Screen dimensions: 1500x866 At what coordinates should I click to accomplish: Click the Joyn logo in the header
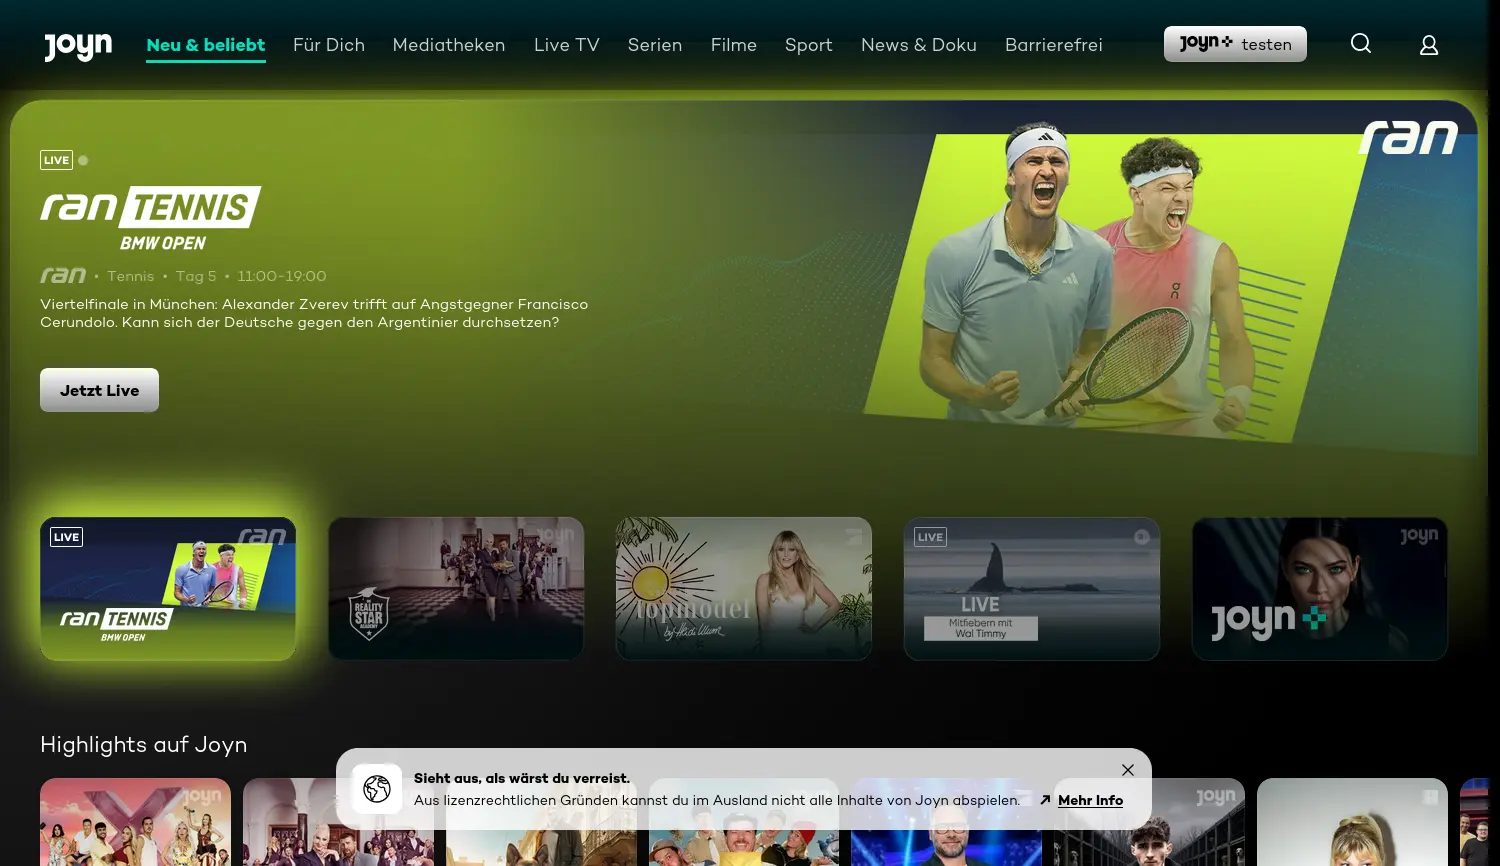point(78,46)
